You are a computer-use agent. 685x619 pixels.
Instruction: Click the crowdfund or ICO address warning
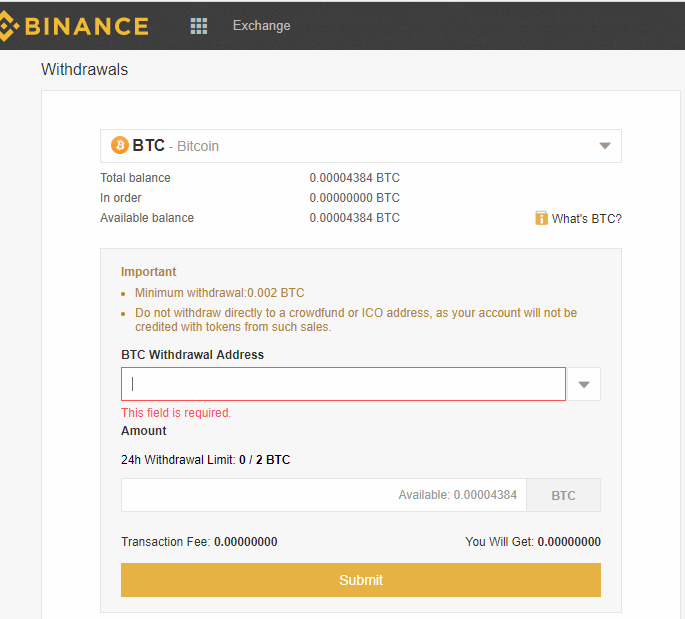(x=356, y=320)
